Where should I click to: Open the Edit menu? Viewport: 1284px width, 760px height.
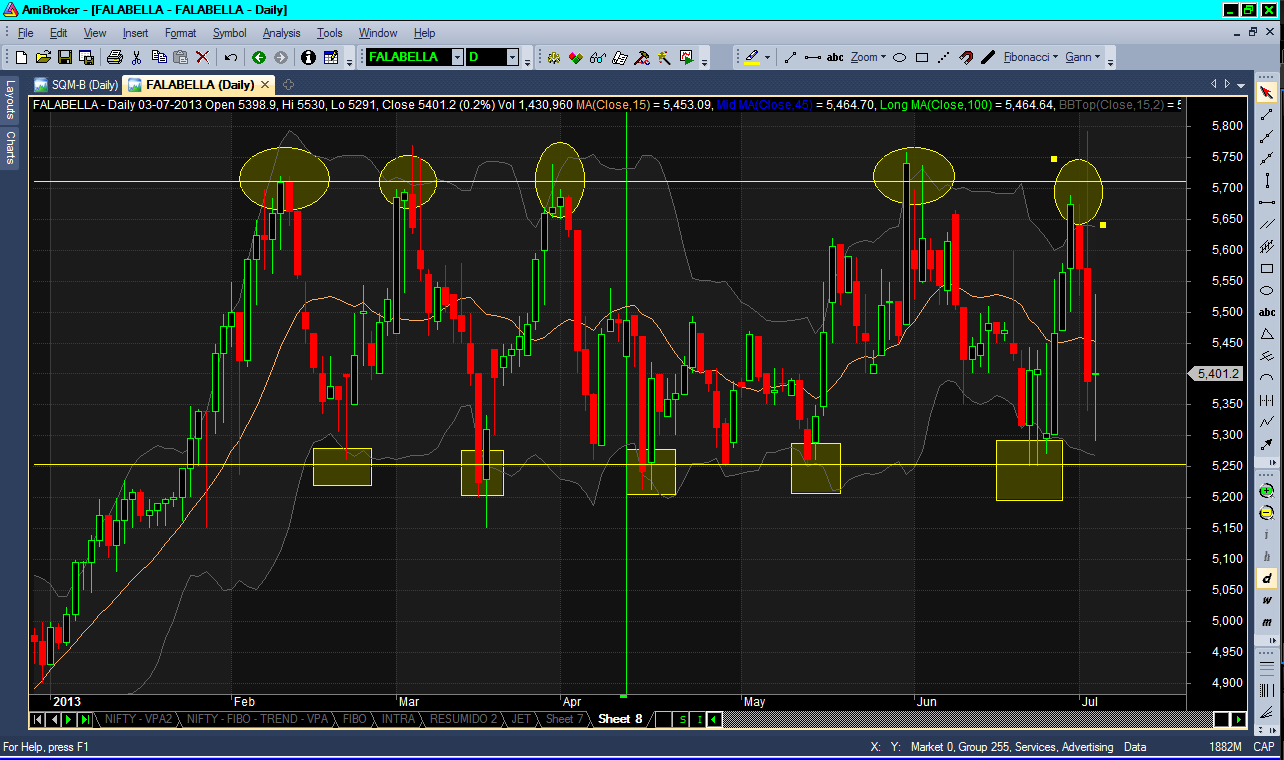click(x=59, y=33)
